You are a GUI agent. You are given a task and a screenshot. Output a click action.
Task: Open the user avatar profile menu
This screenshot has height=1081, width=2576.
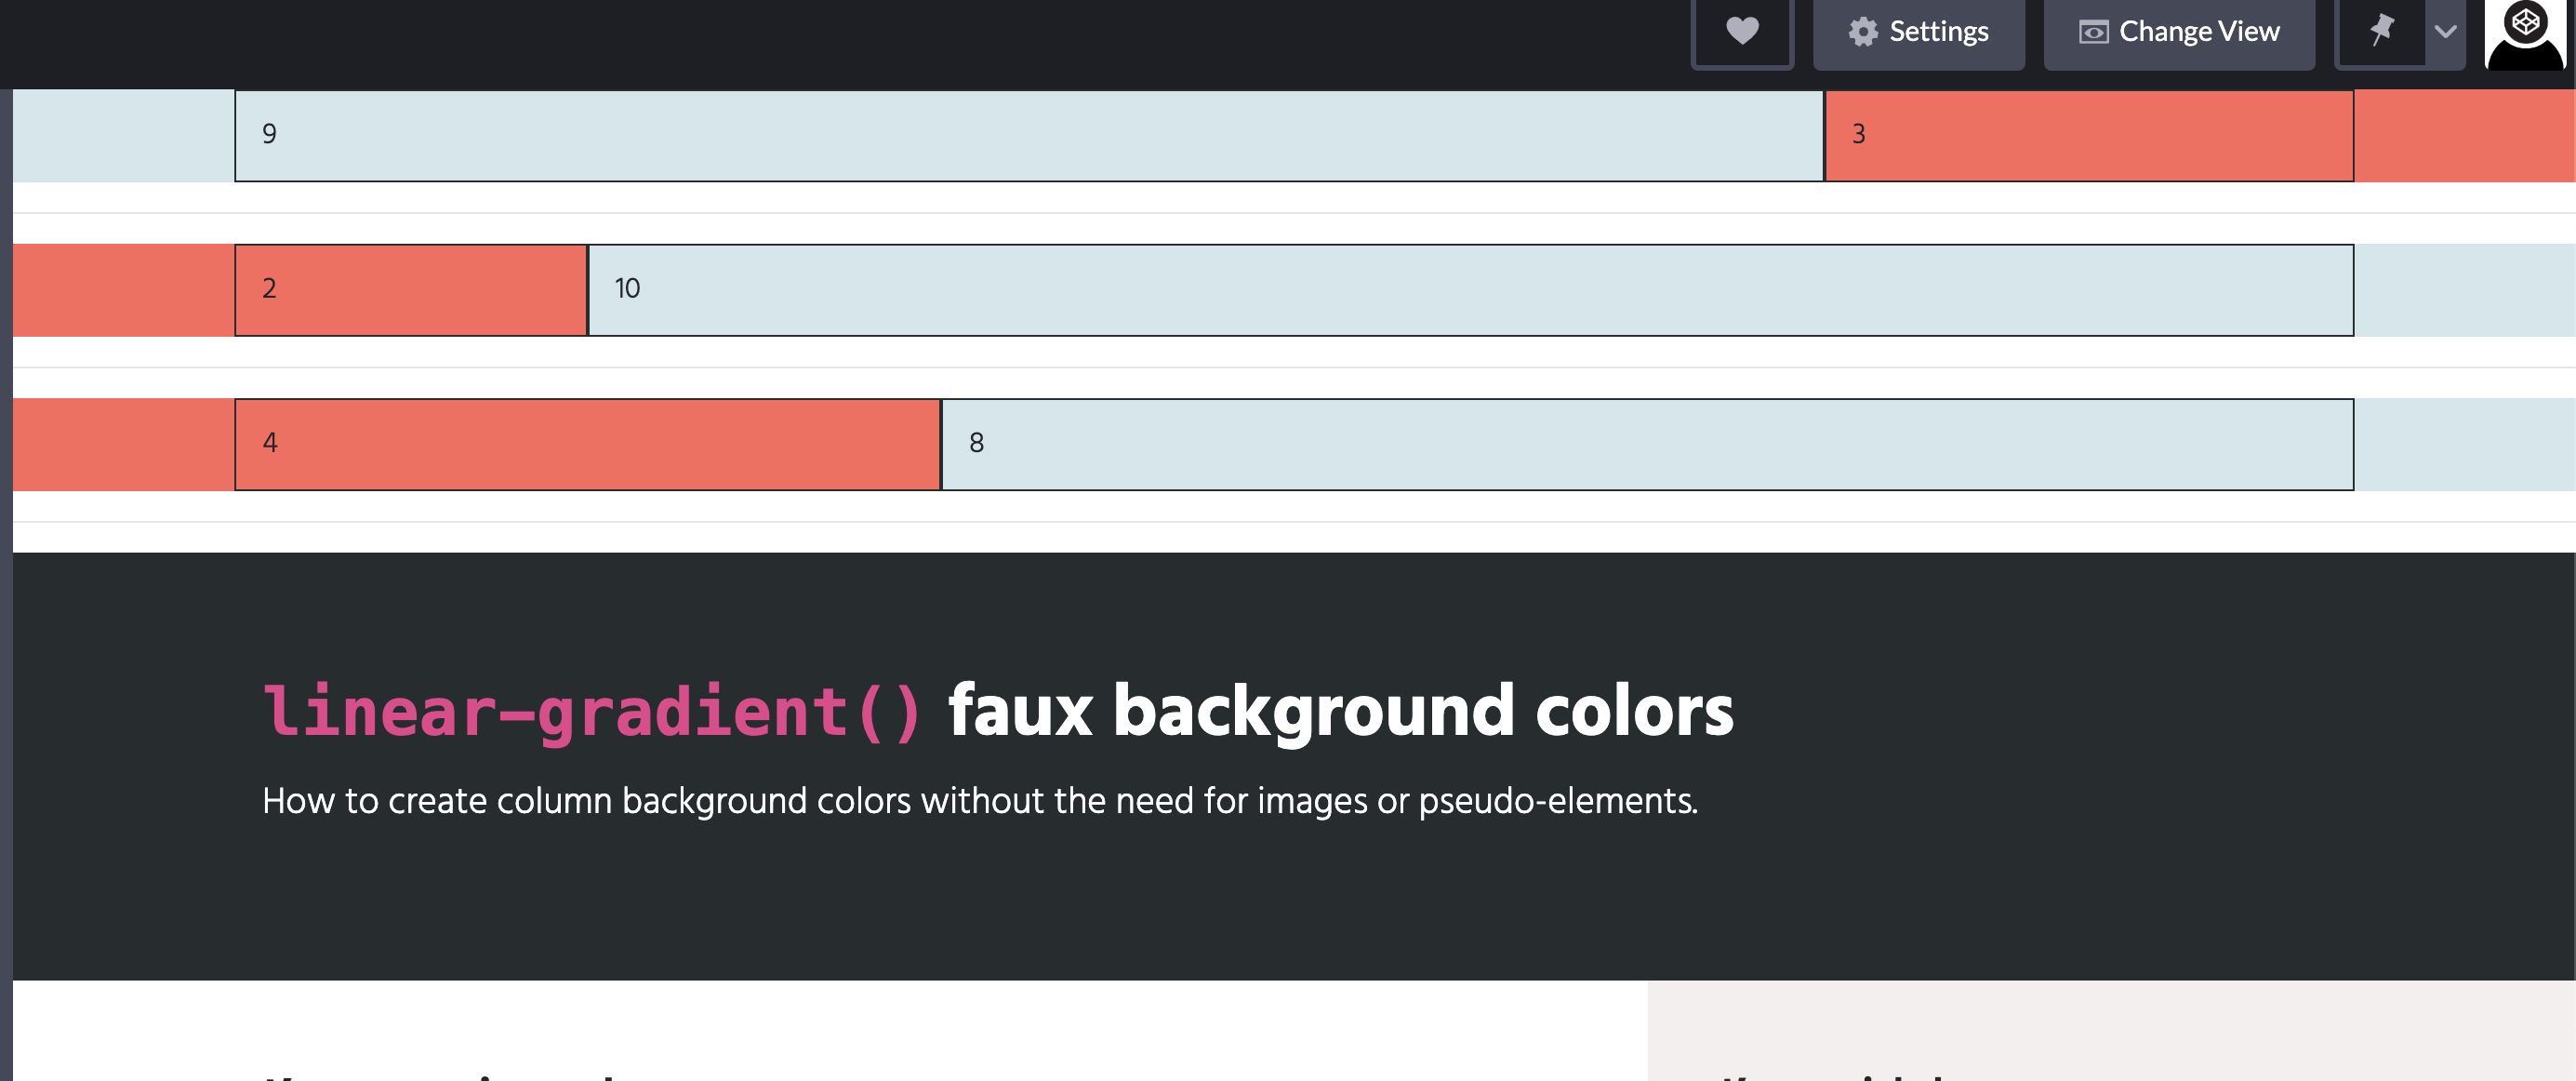pos(2524,36)
